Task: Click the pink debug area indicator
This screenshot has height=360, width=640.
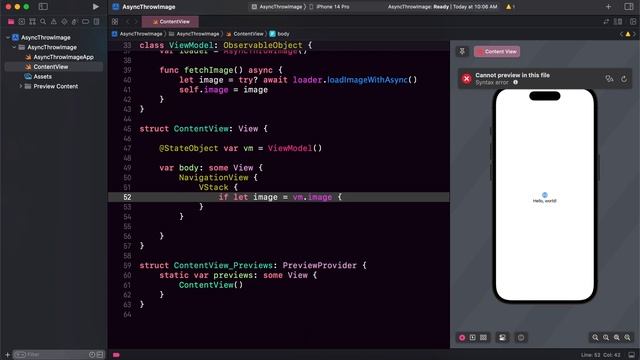Action: (116, 355)
